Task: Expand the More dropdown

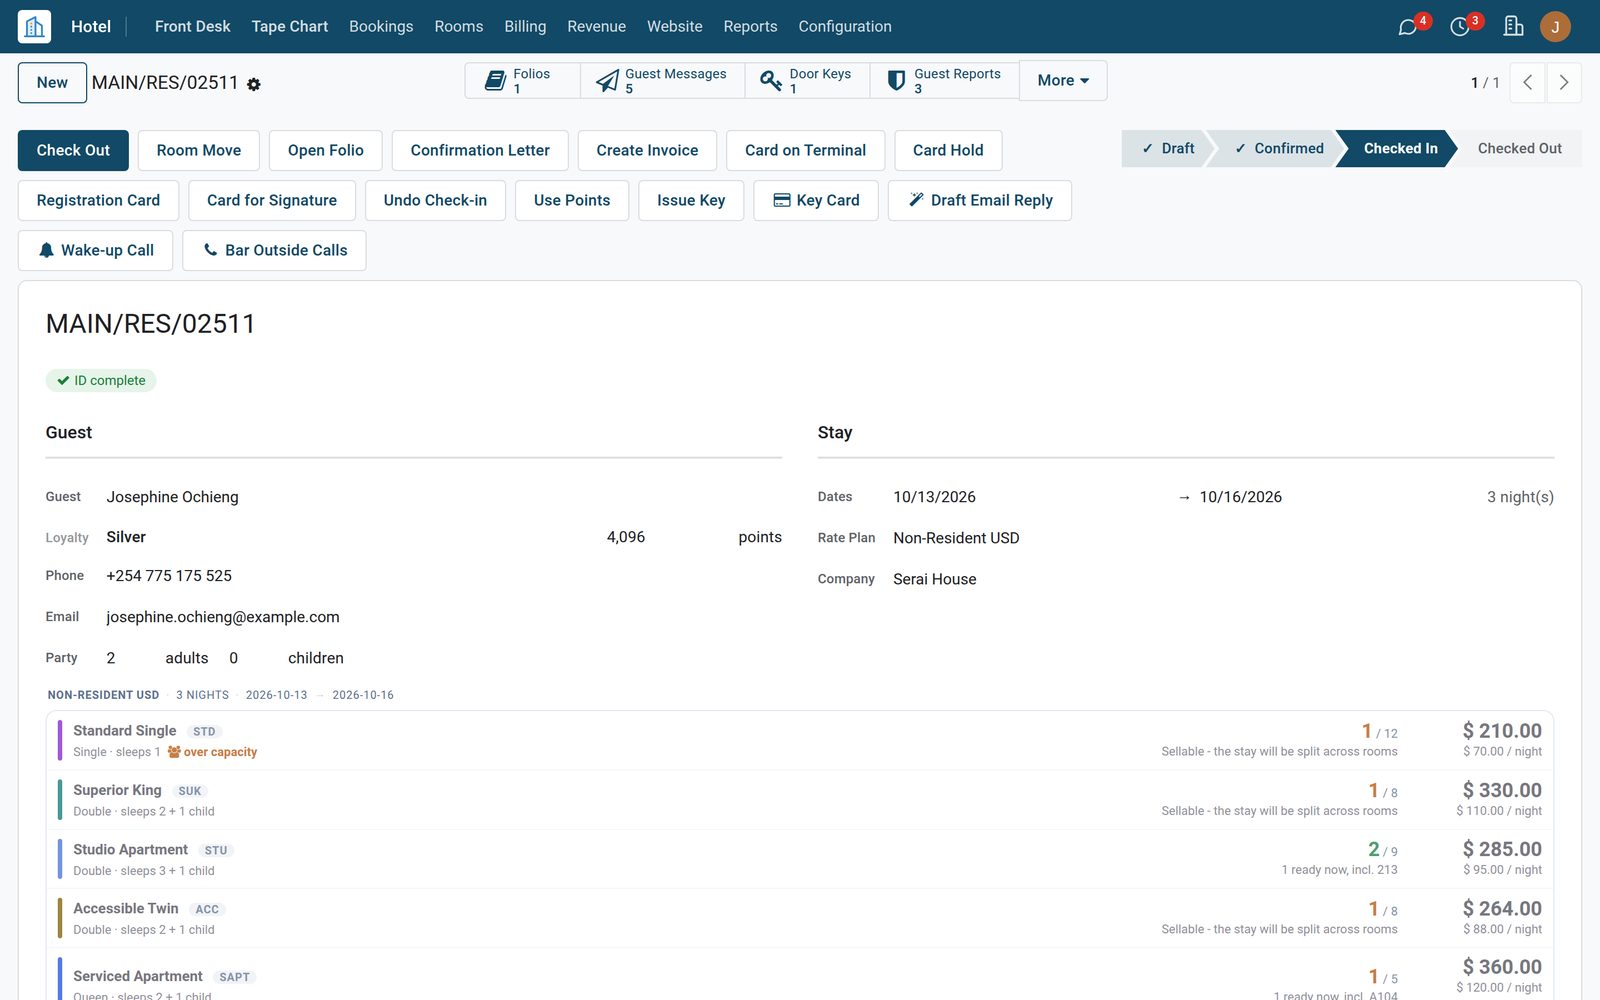Action: tap(1063, 81)
